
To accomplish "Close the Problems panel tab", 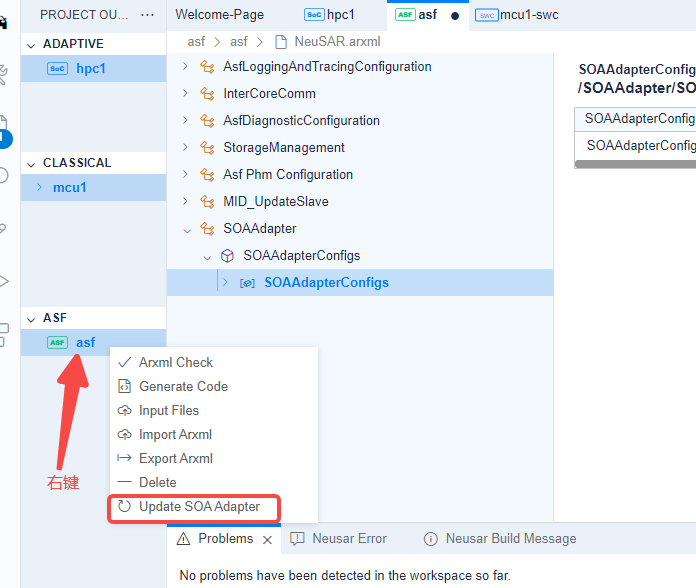I will tap(267, 539).
